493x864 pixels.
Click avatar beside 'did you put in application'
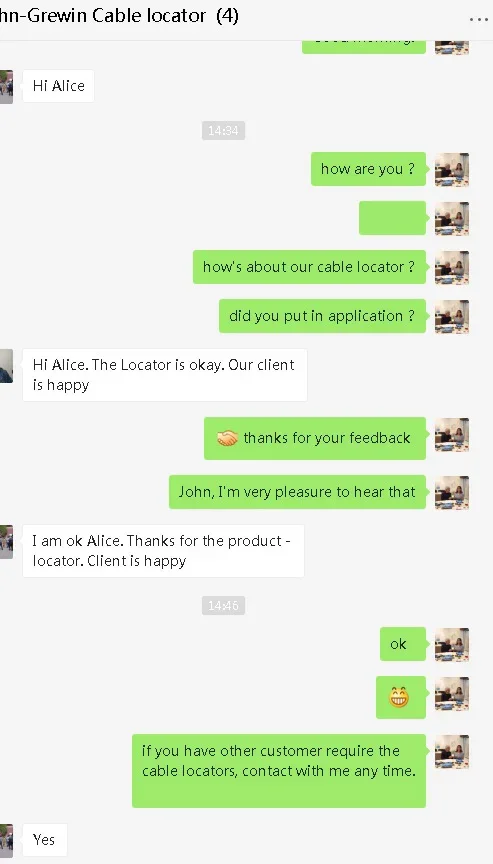452,316
